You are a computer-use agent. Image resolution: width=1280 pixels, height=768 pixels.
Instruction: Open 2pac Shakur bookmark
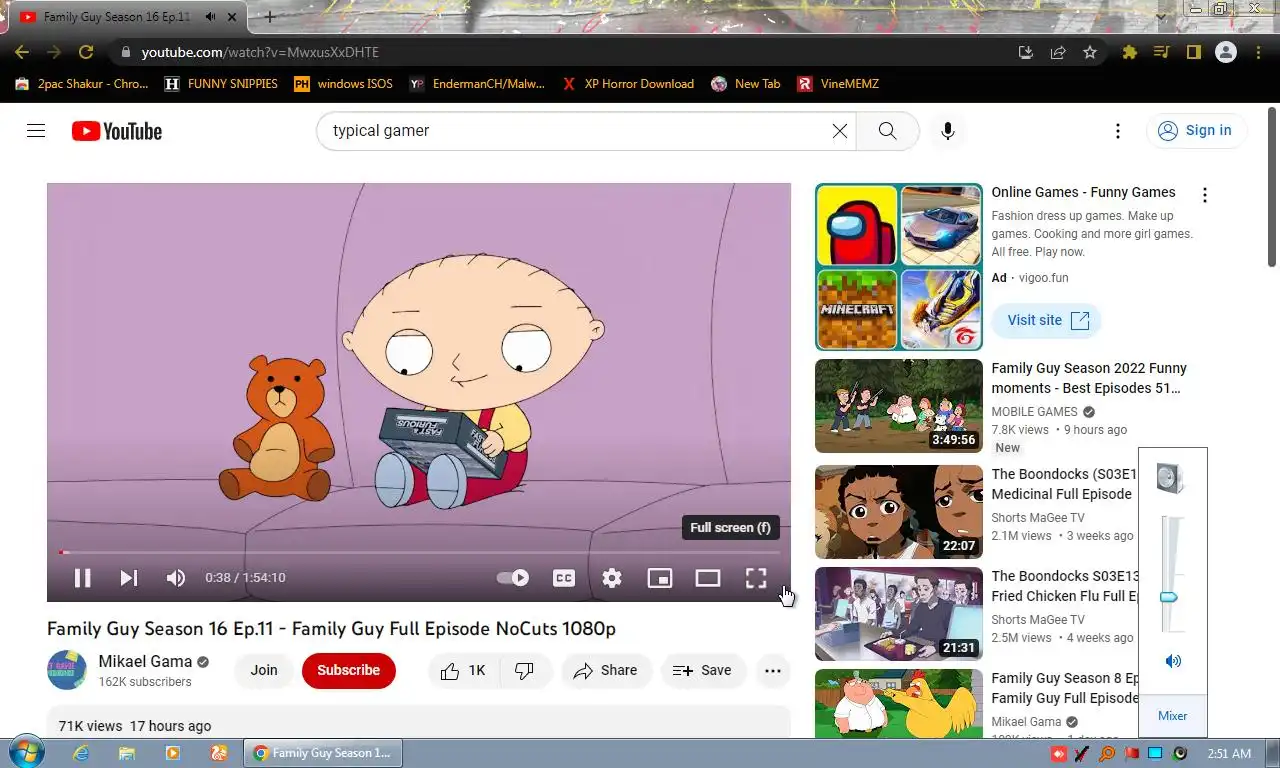point(82,84)
